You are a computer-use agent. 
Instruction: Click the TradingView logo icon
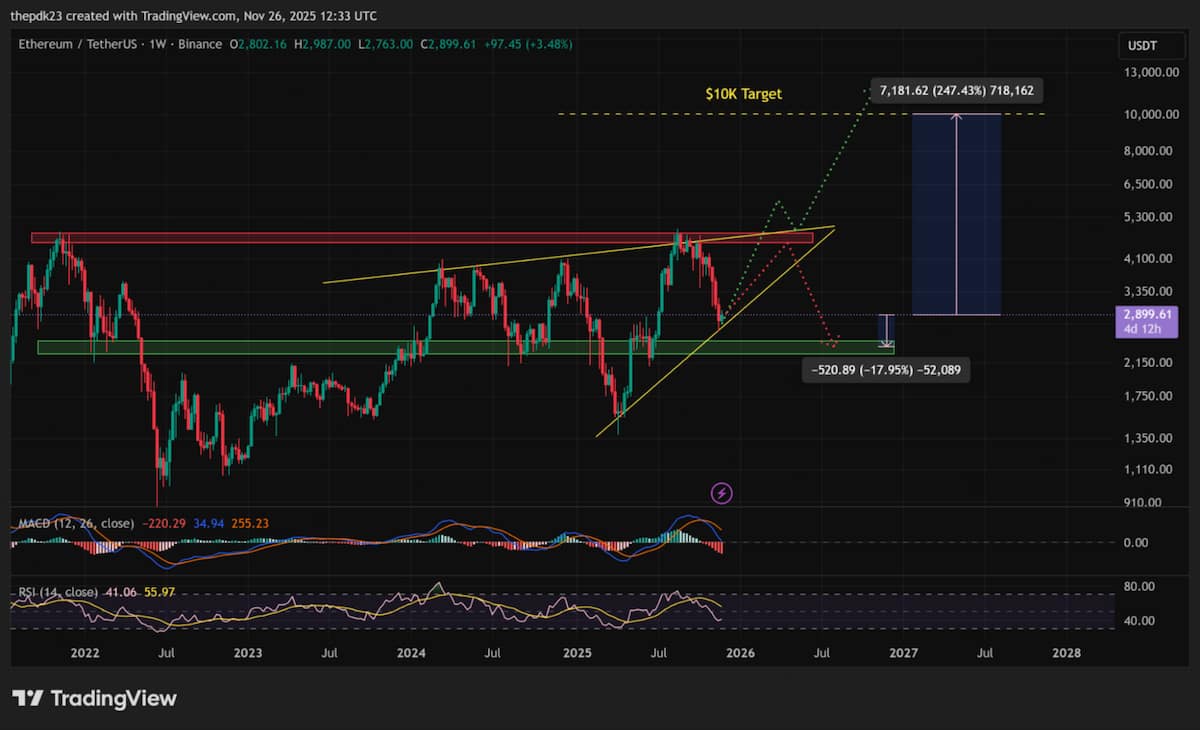pos(28,698)
